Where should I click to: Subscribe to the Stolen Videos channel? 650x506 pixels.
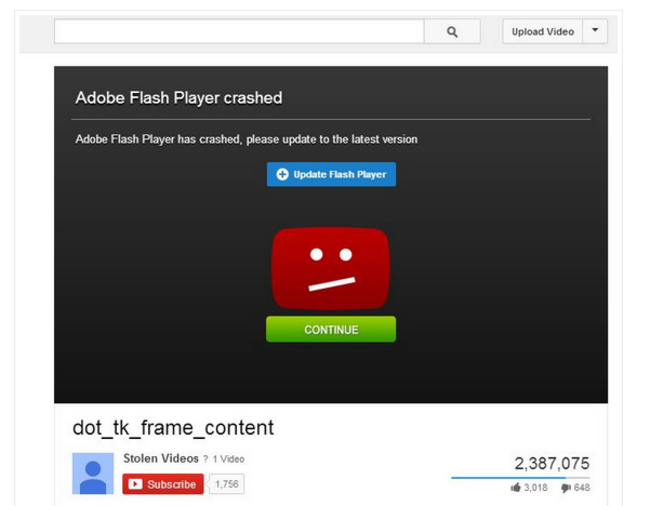163,484
